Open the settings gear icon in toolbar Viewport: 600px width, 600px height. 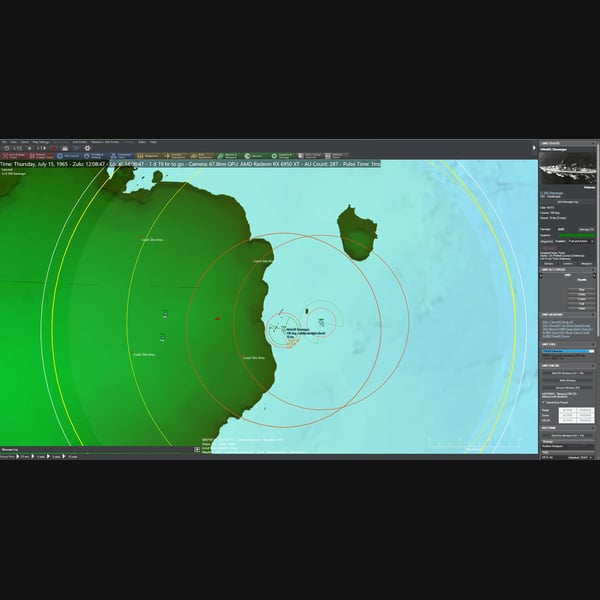tap(87, 148)
